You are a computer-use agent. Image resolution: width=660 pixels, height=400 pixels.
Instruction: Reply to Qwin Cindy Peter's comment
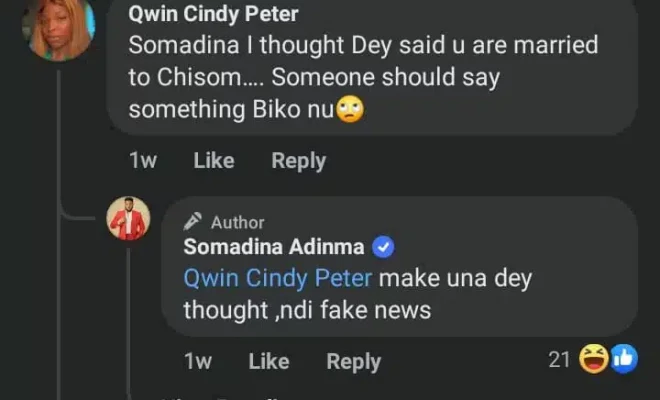(x=298, y=161)
